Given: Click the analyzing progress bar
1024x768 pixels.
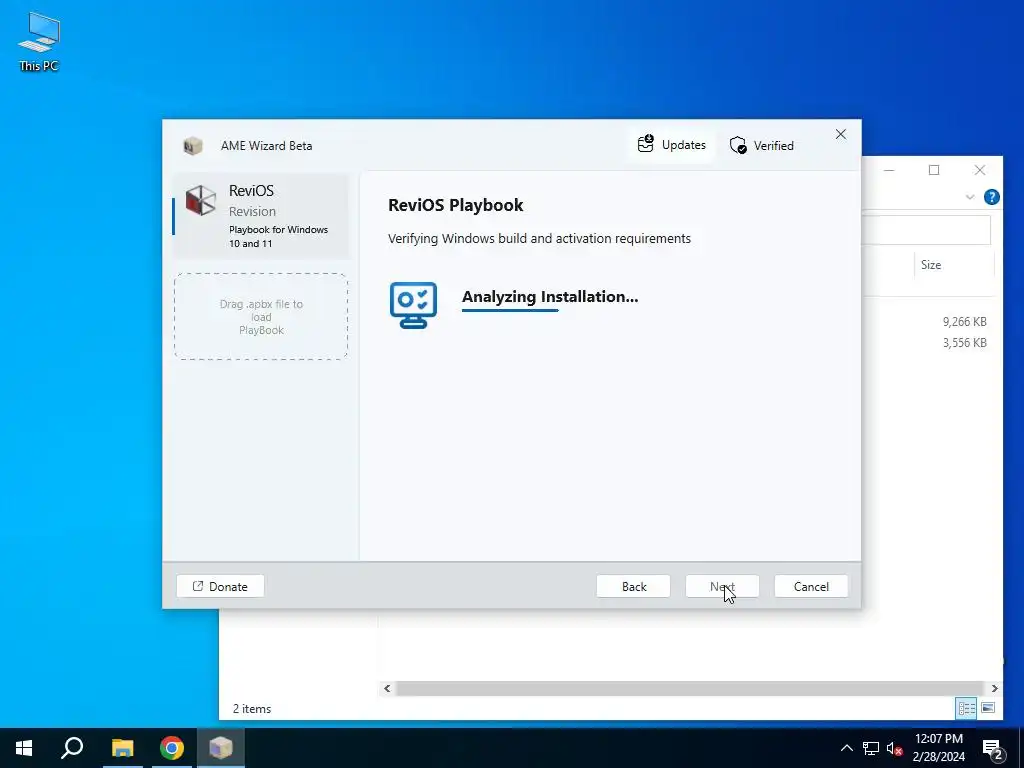Looking at the screenshot, I should (510, 310).
